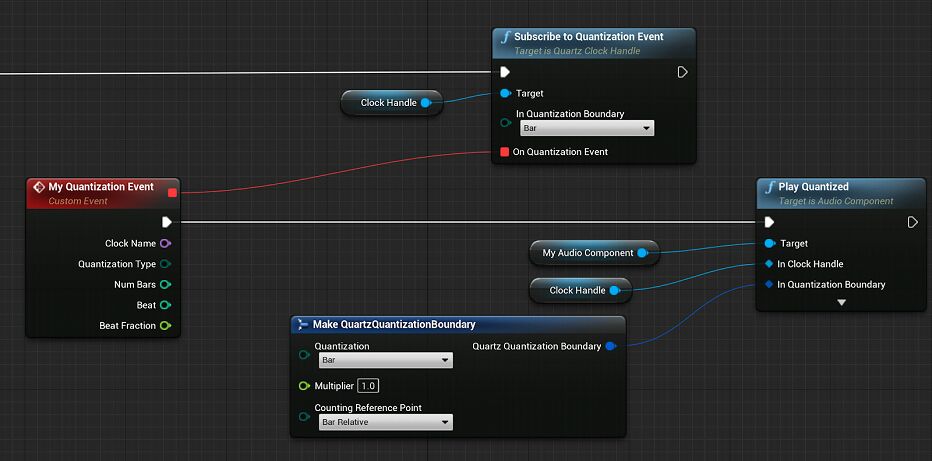
Task: Click the Quantization Type output pin
Action: [165, 264]
